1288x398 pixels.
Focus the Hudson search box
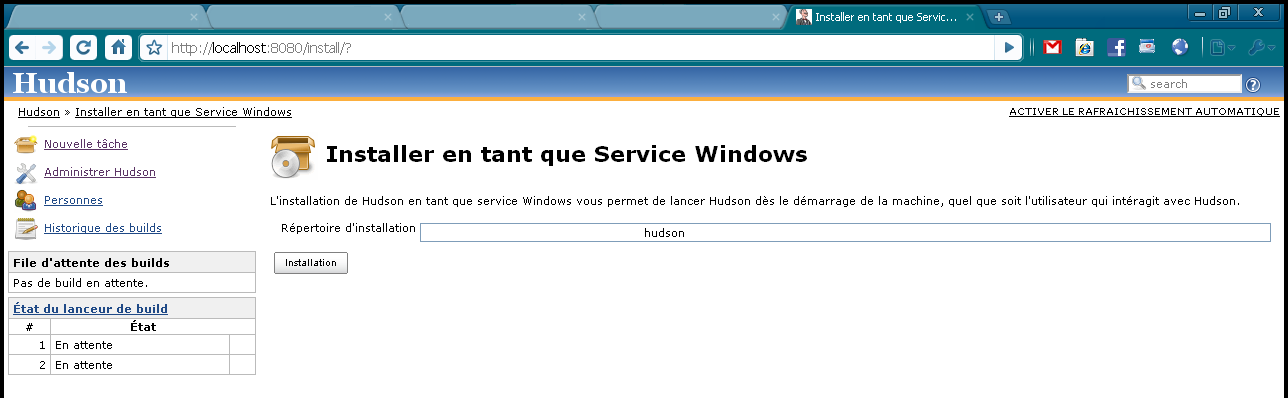coord(1184,84)
